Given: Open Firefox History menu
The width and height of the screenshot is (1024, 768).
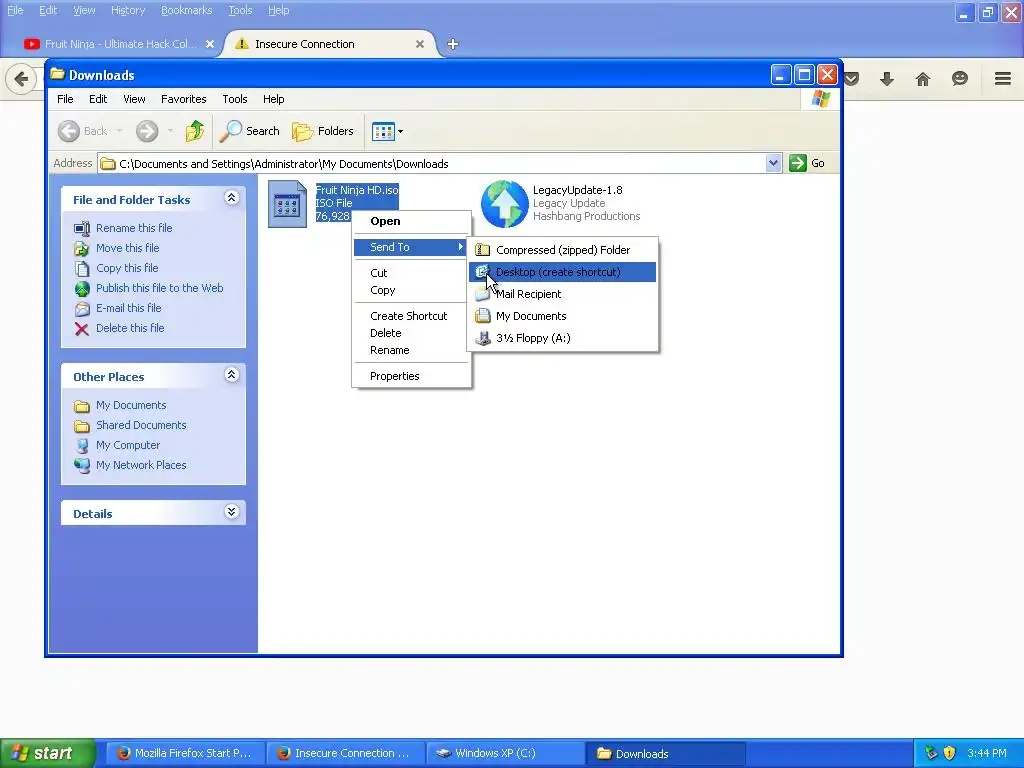Looking at the screenshot, I should pyautogui.click(x=127, y=10).
